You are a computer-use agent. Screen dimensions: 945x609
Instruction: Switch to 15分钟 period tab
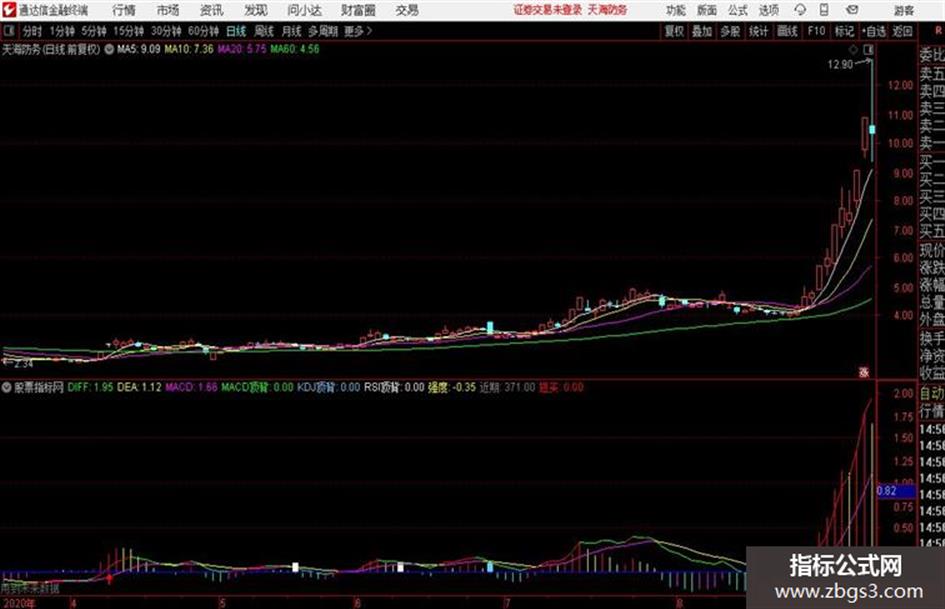pyautogui.click(x=128, y=31)
